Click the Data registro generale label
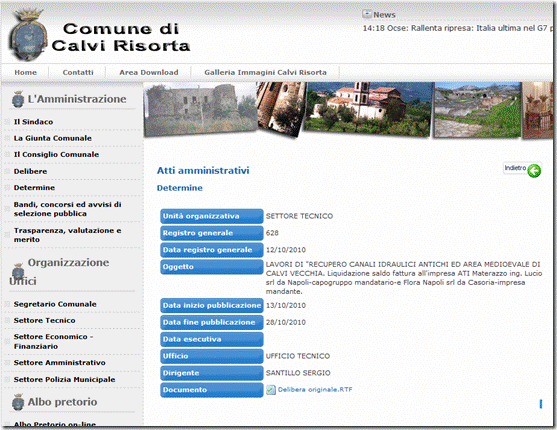 pos(212,250)
